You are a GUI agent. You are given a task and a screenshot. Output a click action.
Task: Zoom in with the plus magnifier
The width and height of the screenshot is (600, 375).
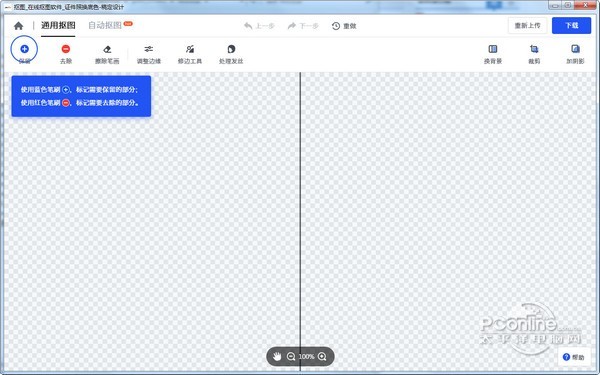(322, 356)
